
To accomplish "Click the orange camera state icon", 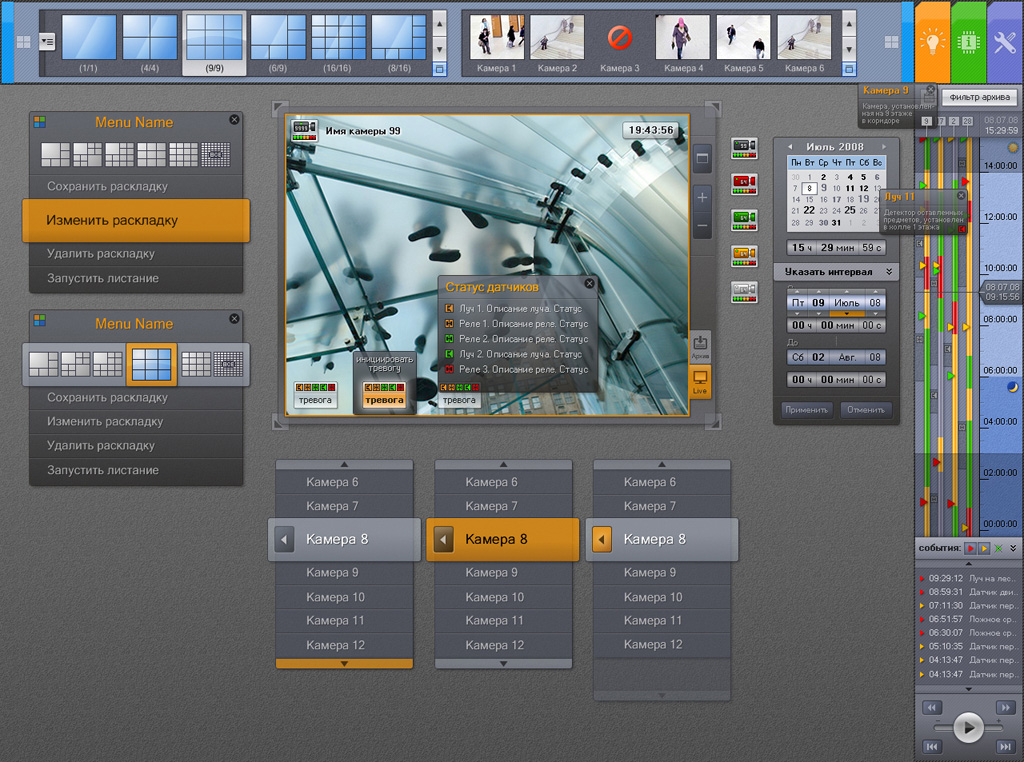I will (744, 256).
